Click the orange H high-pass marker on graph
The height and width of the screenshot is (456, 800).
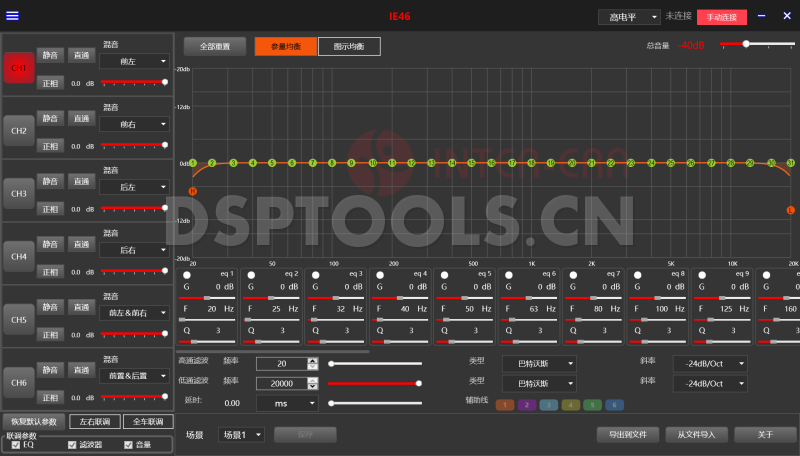coord(193,190)
